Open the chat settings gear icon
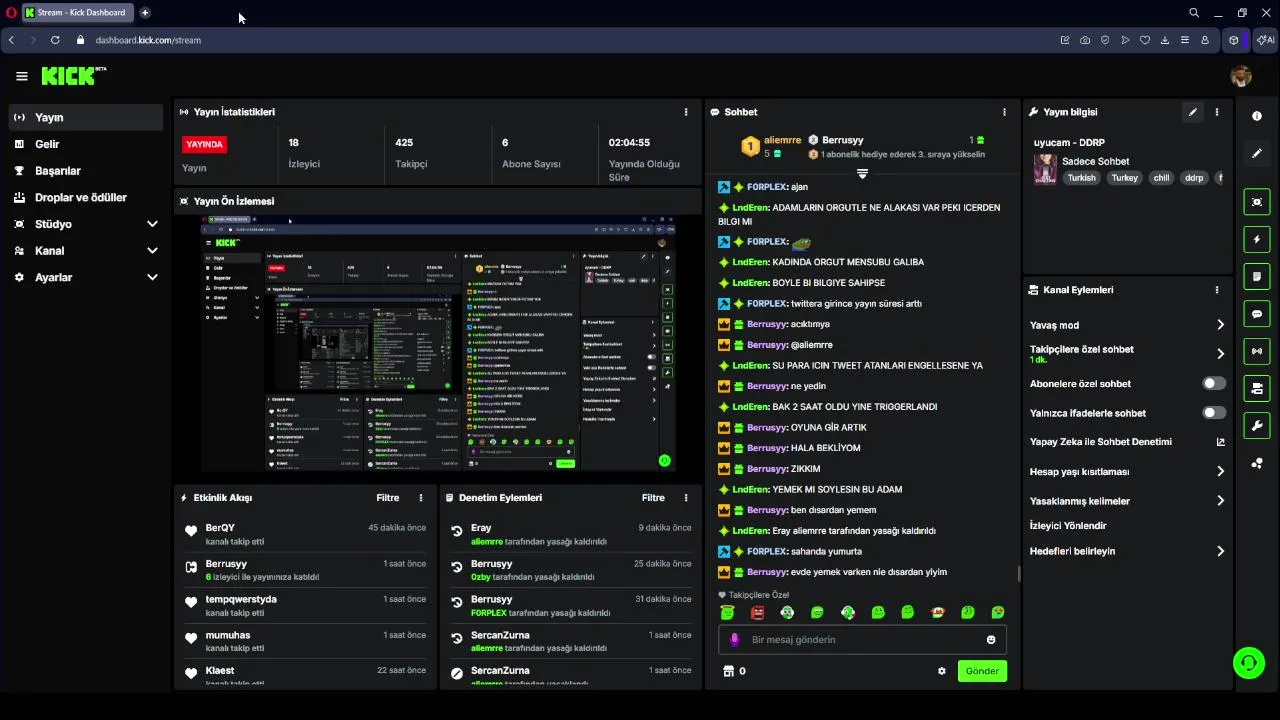The image size is (1280, 720). 941,671
